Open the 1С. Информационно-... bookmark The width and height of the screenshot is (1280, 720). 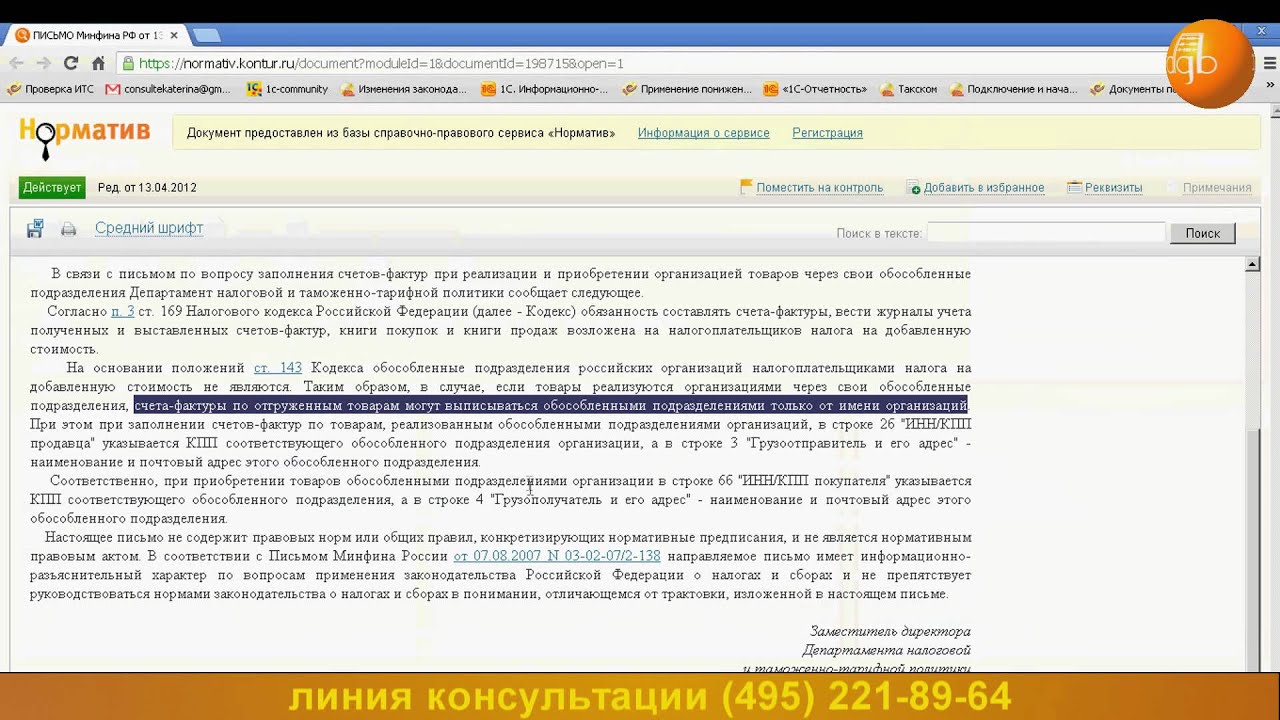click(x=545, y=89)
